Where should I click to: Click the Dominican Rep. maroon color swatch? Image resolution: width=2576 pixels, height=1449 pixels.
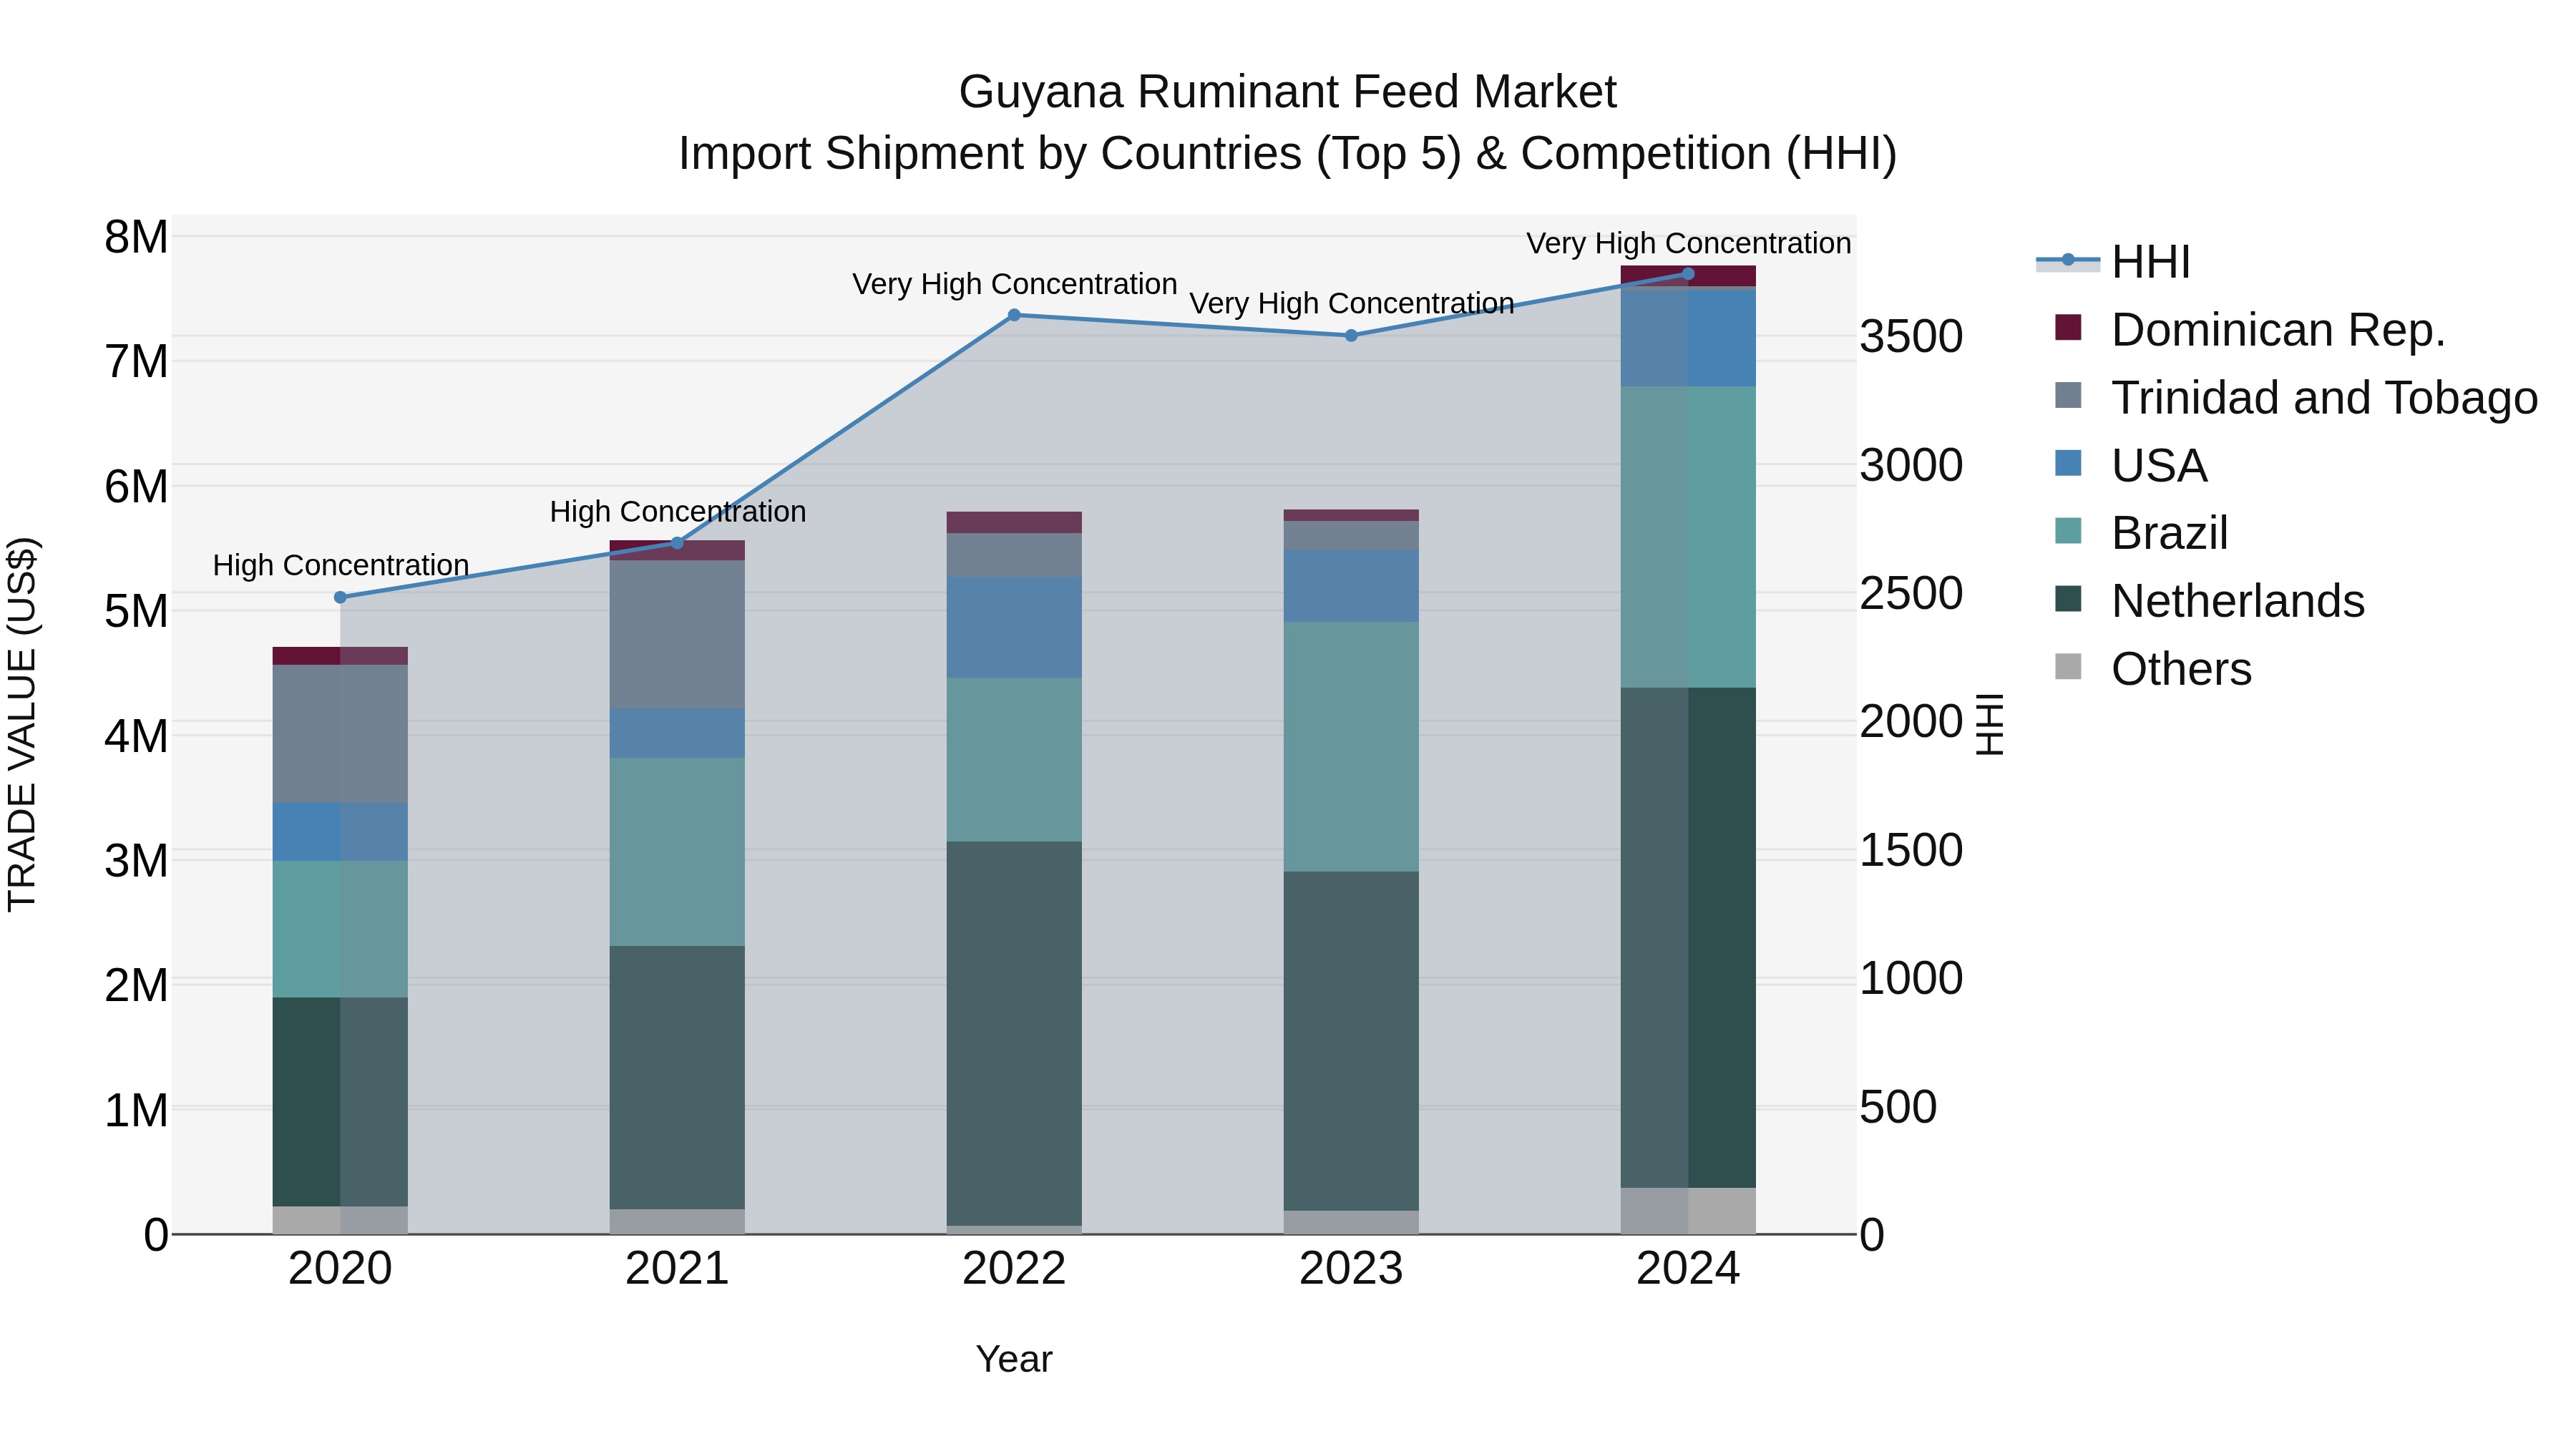pos(2068,327)
